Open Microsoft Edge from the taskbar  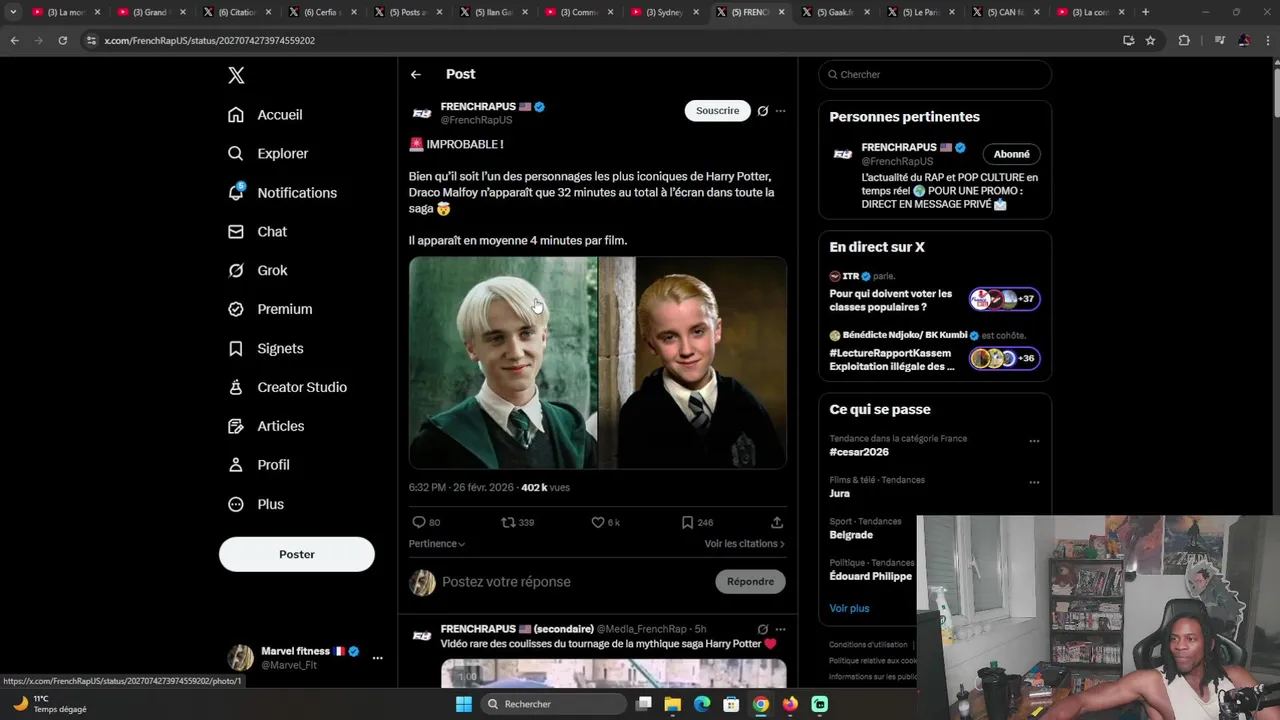point(702,704)
